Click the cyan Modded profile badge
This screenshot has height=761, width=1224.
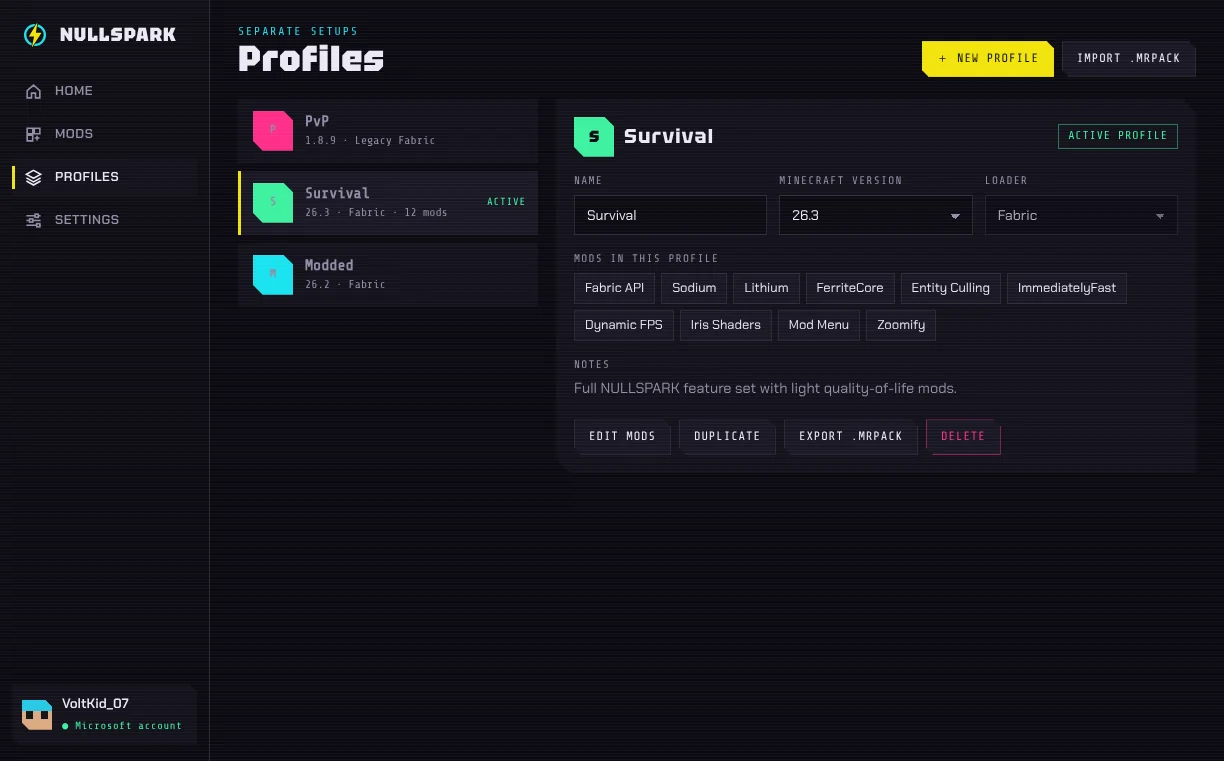[272, 274]
